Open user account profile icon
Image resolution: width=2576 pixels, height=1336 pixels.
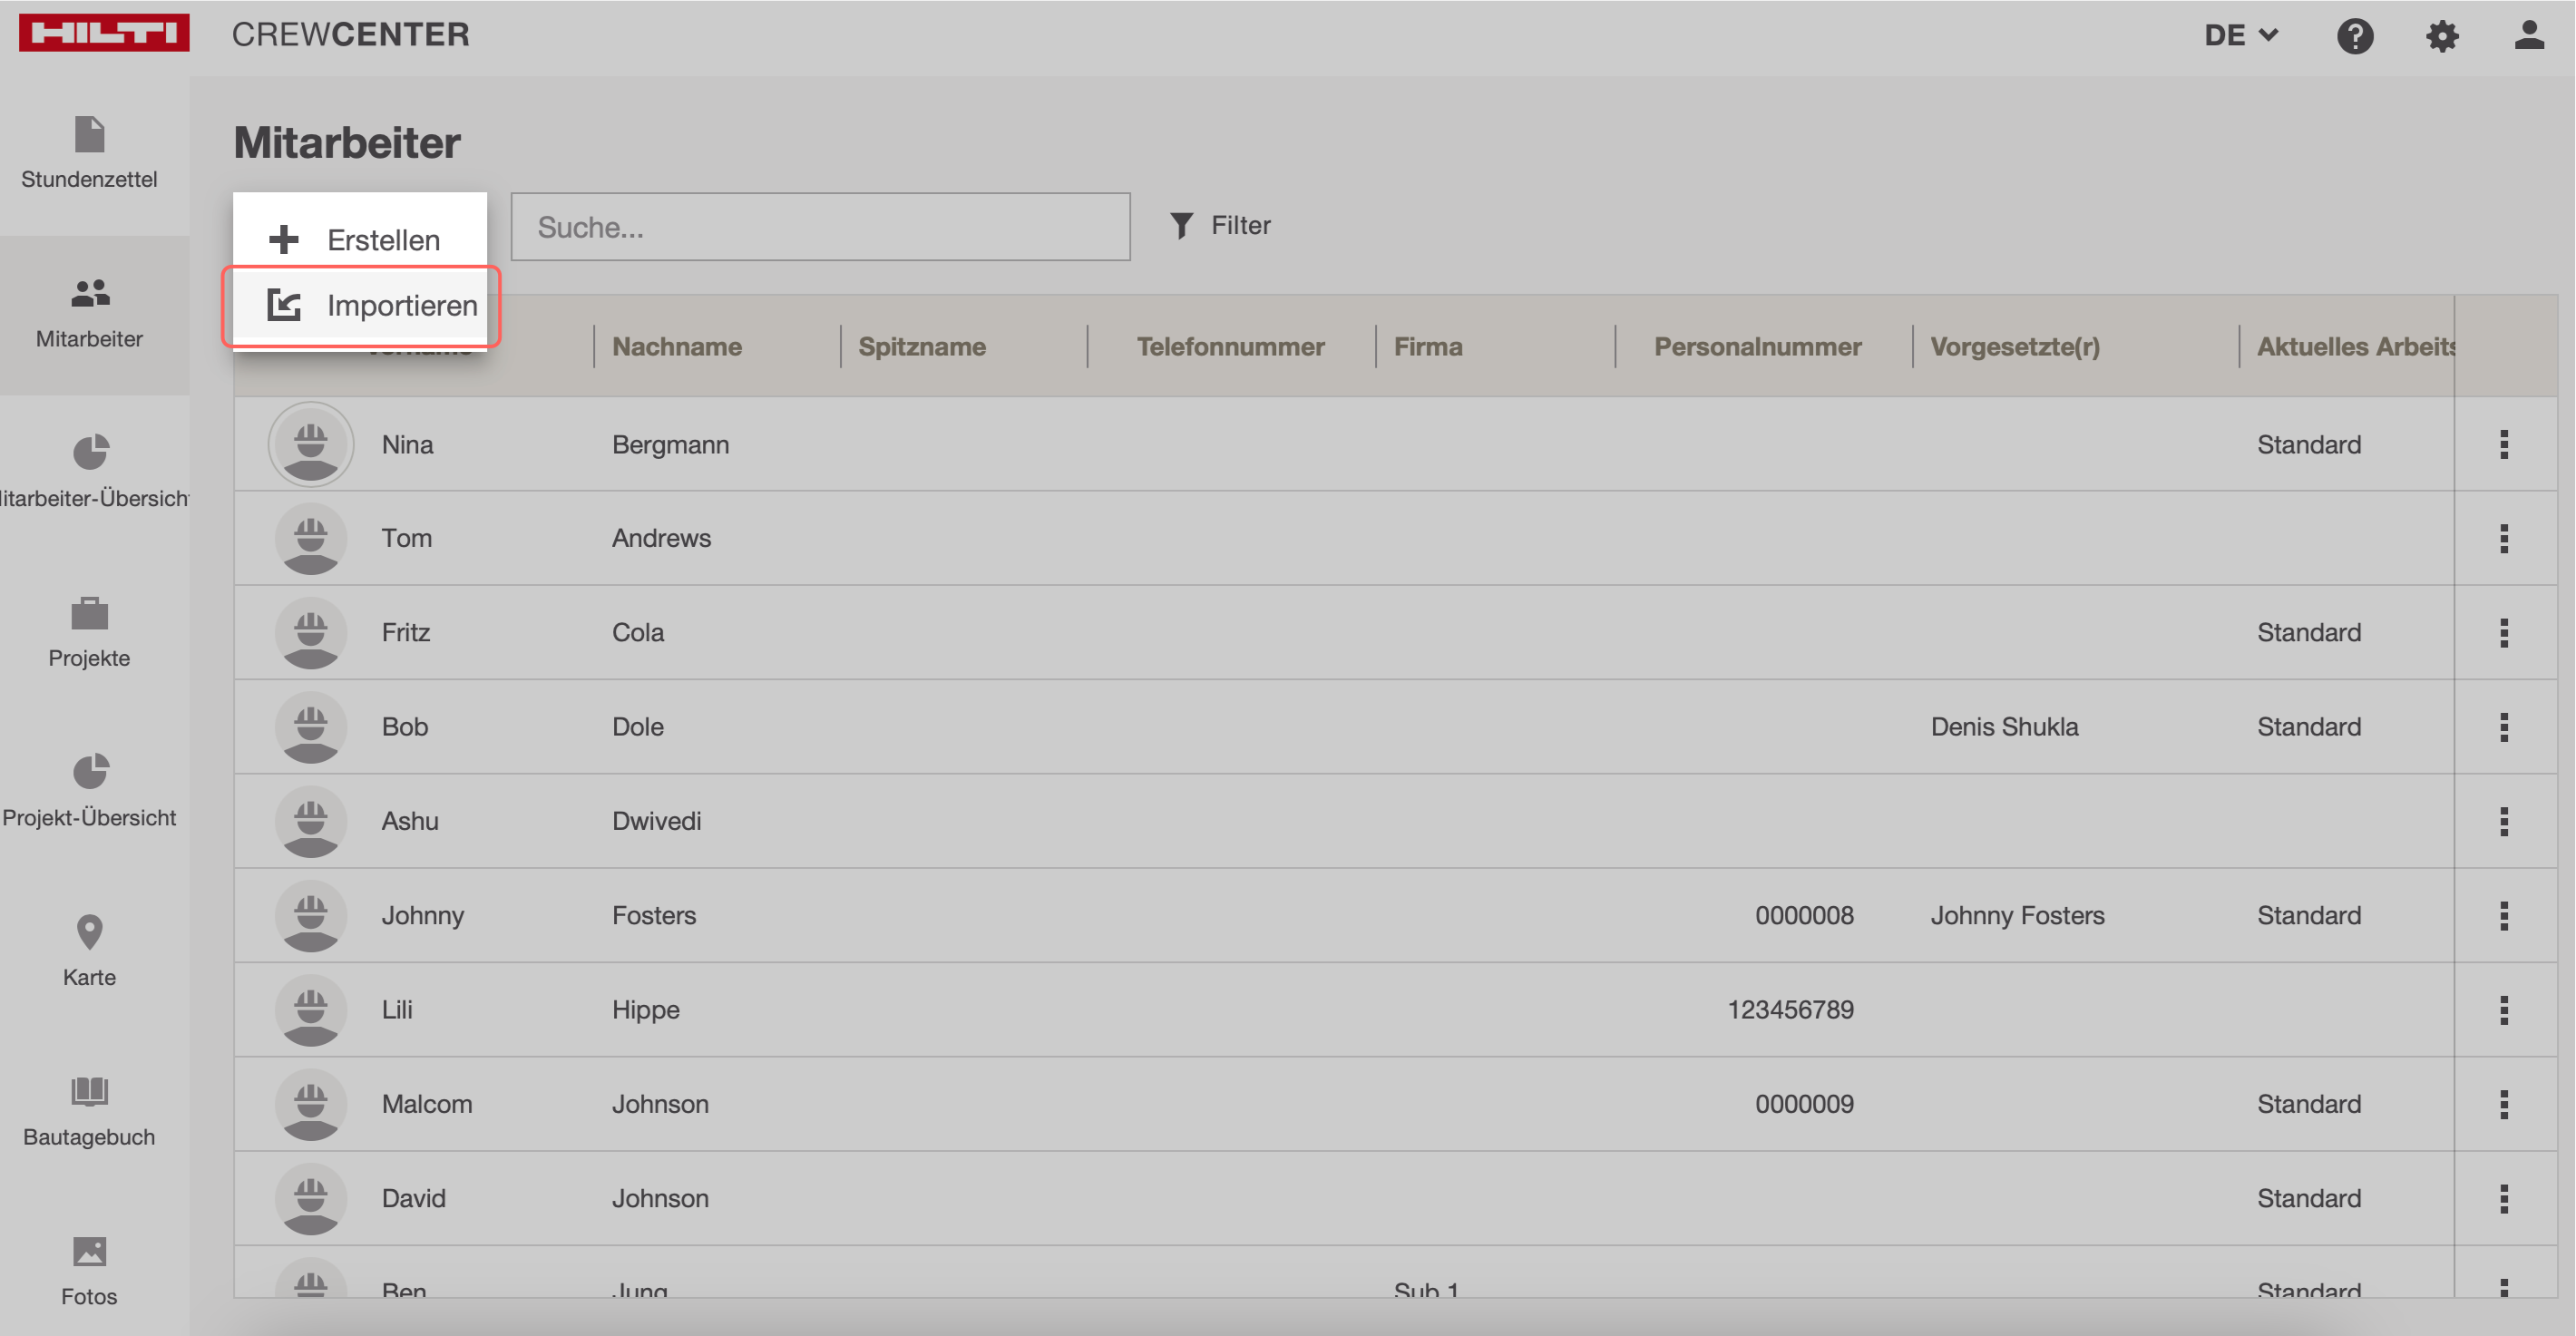tap(2528, 36)
